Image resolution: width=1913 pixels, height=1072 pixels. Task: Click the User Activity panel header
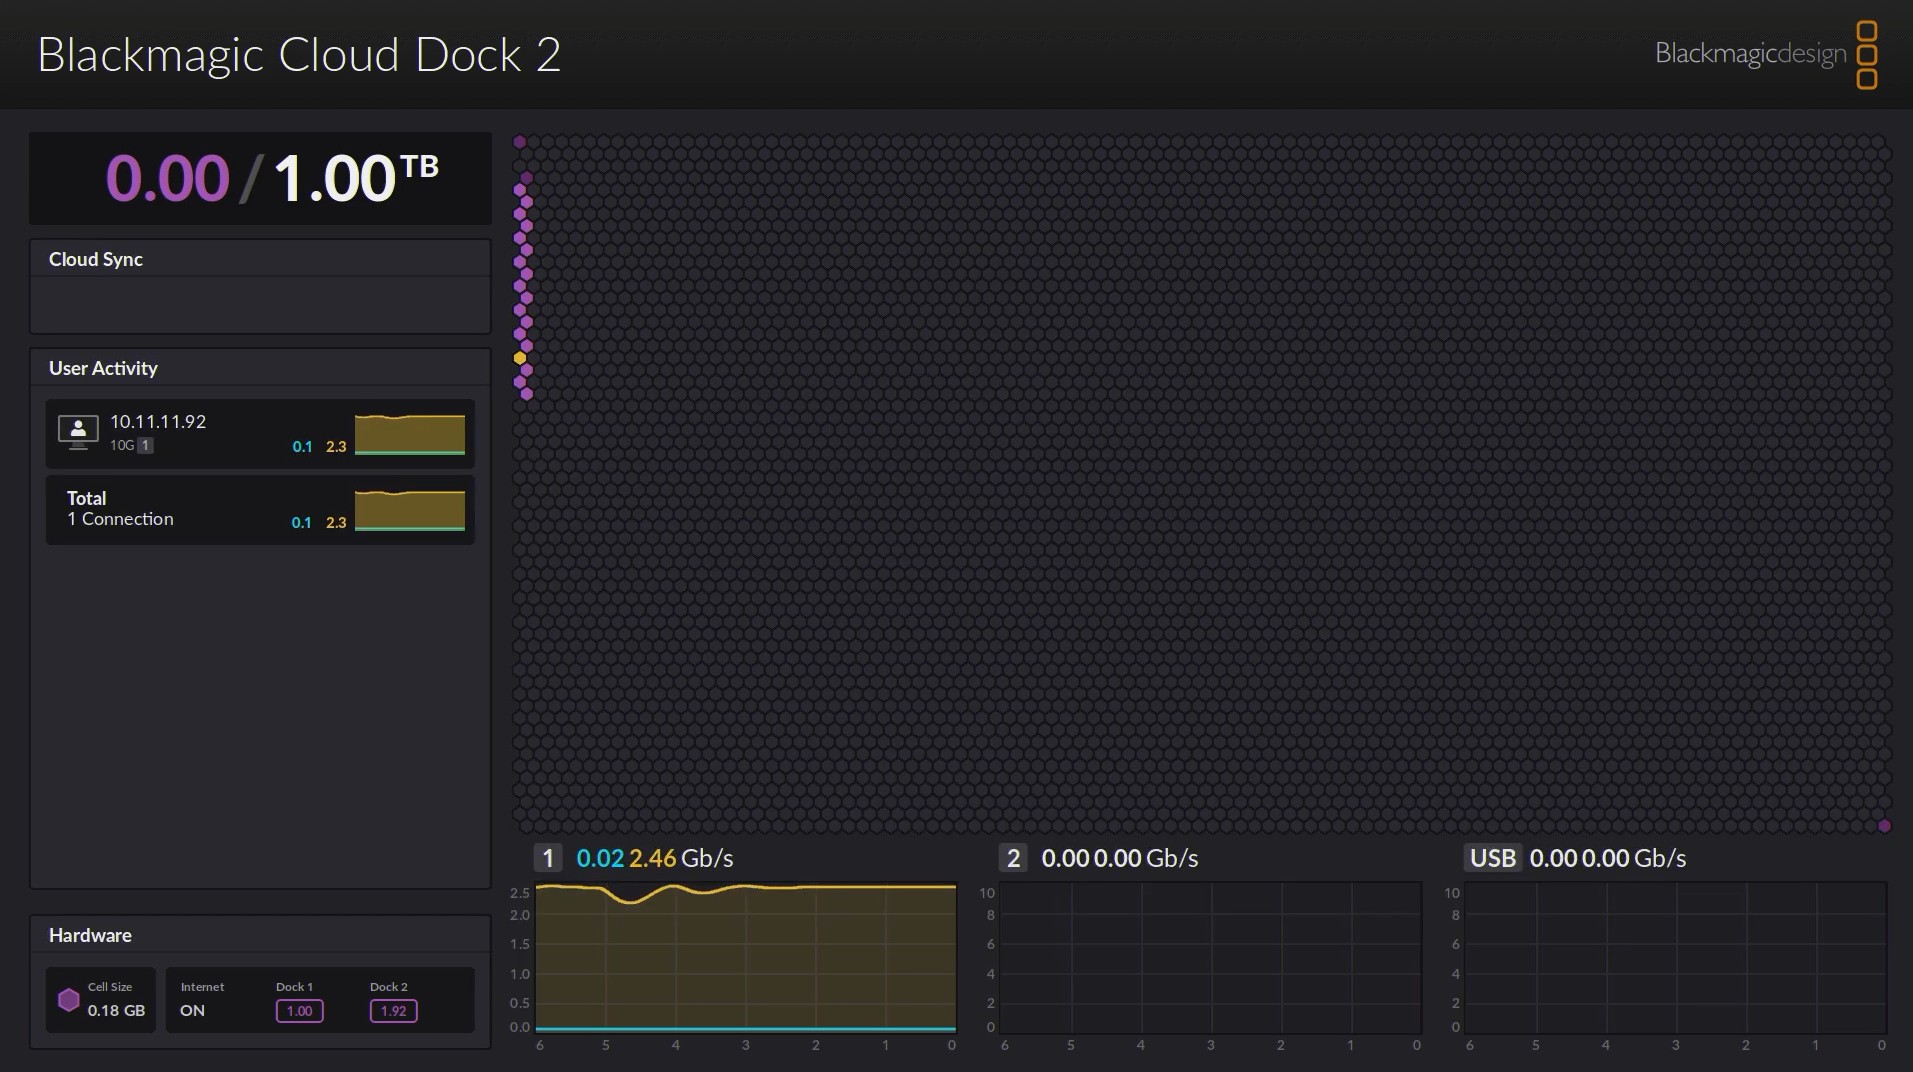[260, 368]
